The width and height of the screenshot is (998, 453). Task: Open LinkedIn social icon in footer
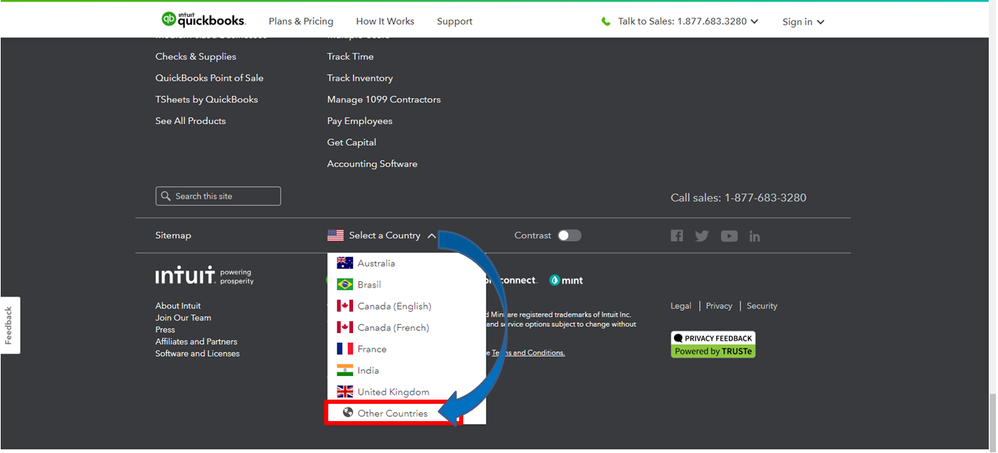755,237
